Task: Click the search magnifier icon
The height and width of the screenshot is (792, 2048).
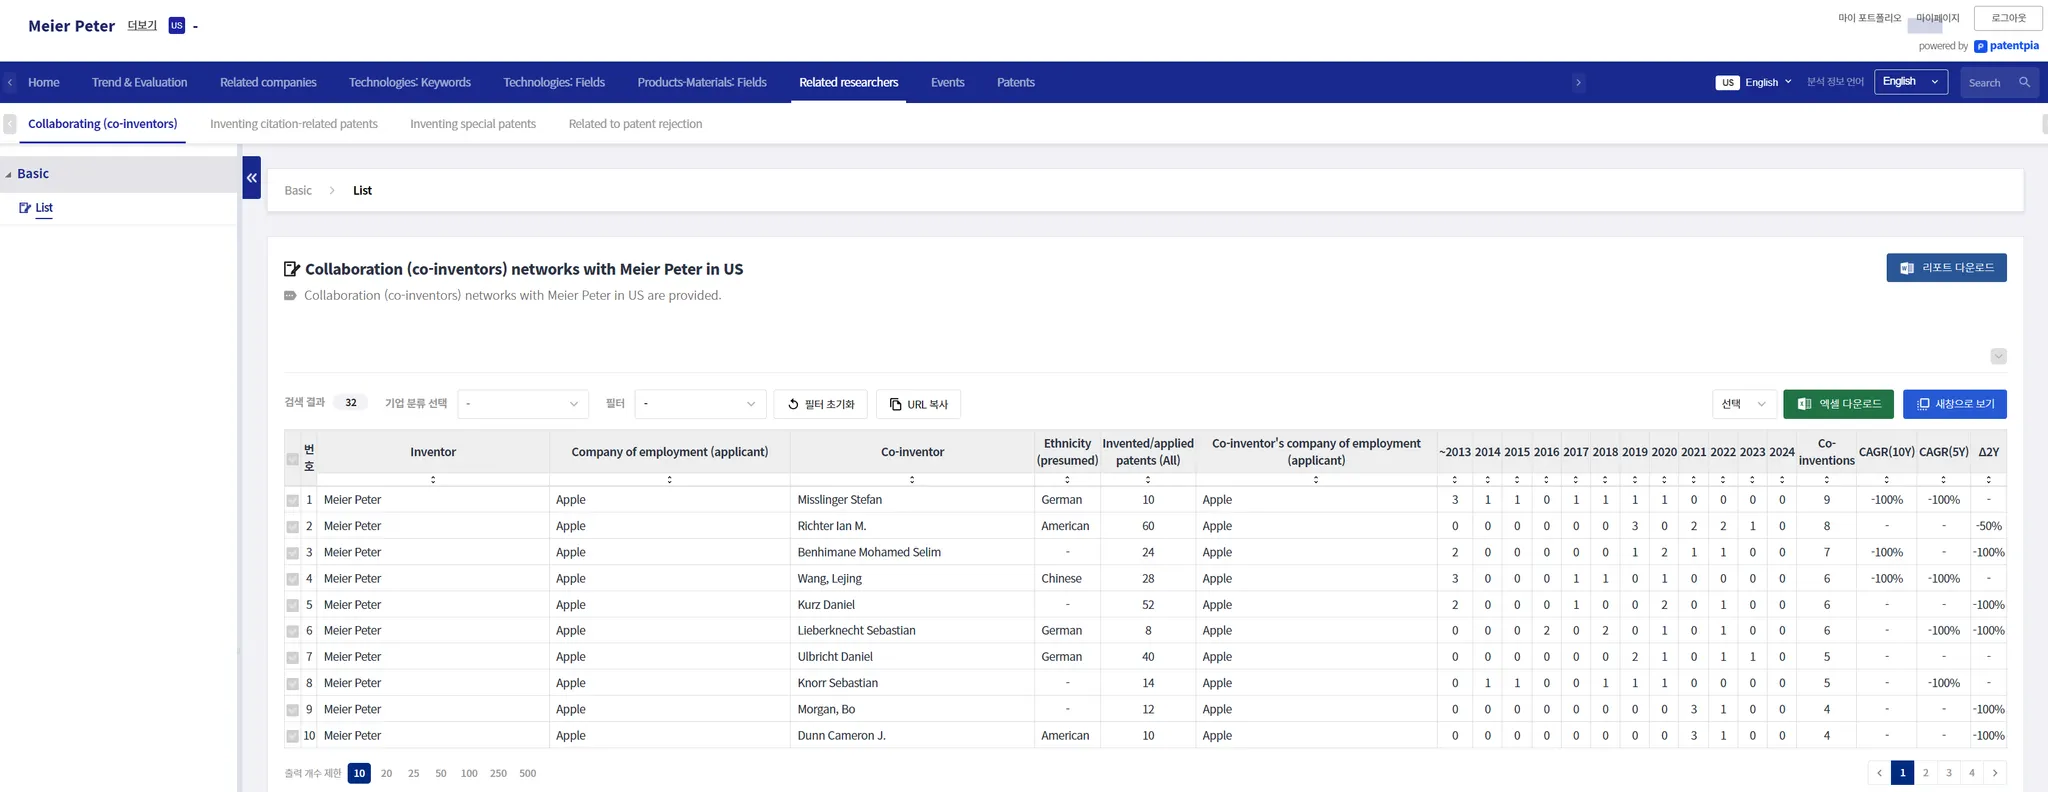Action: [x=2024, y=83]
